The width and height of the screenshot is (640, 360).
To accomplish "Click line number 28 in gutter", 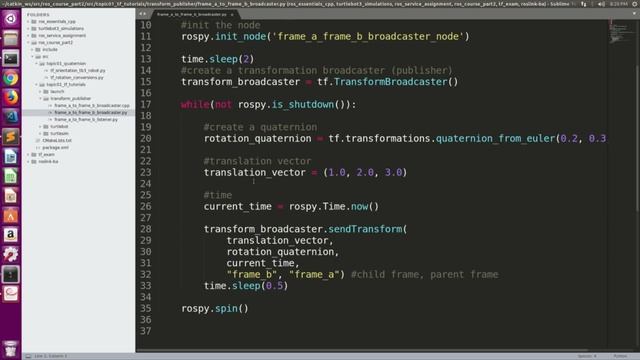I will click(x=146, y=229).
